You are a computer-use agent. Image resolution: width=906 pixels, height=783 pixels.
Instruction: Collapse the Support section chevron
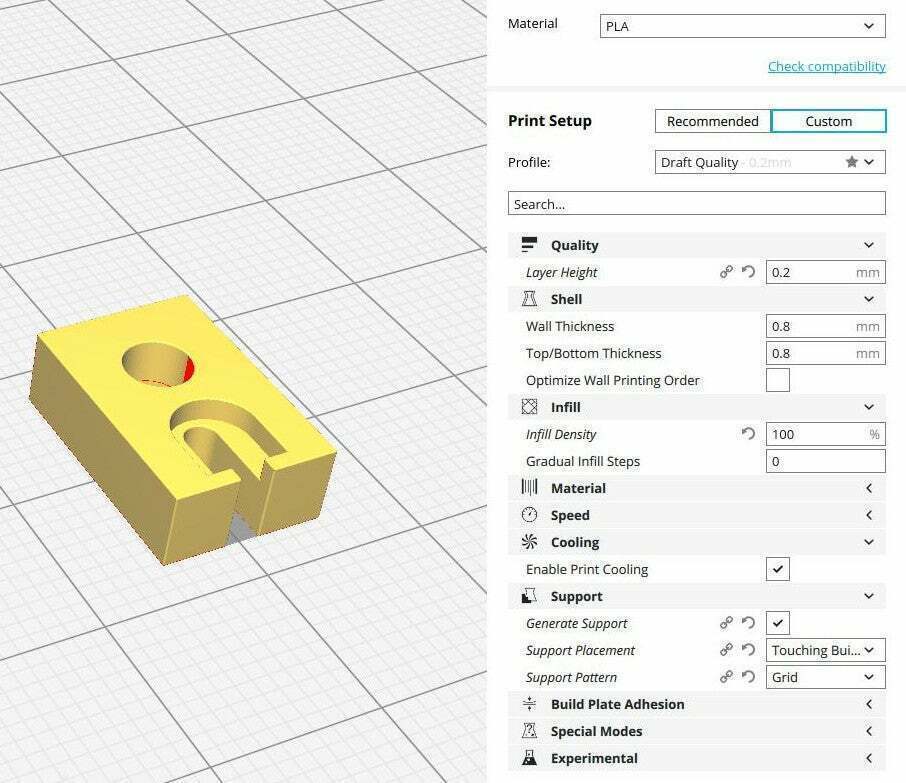(x=868, y=596)
